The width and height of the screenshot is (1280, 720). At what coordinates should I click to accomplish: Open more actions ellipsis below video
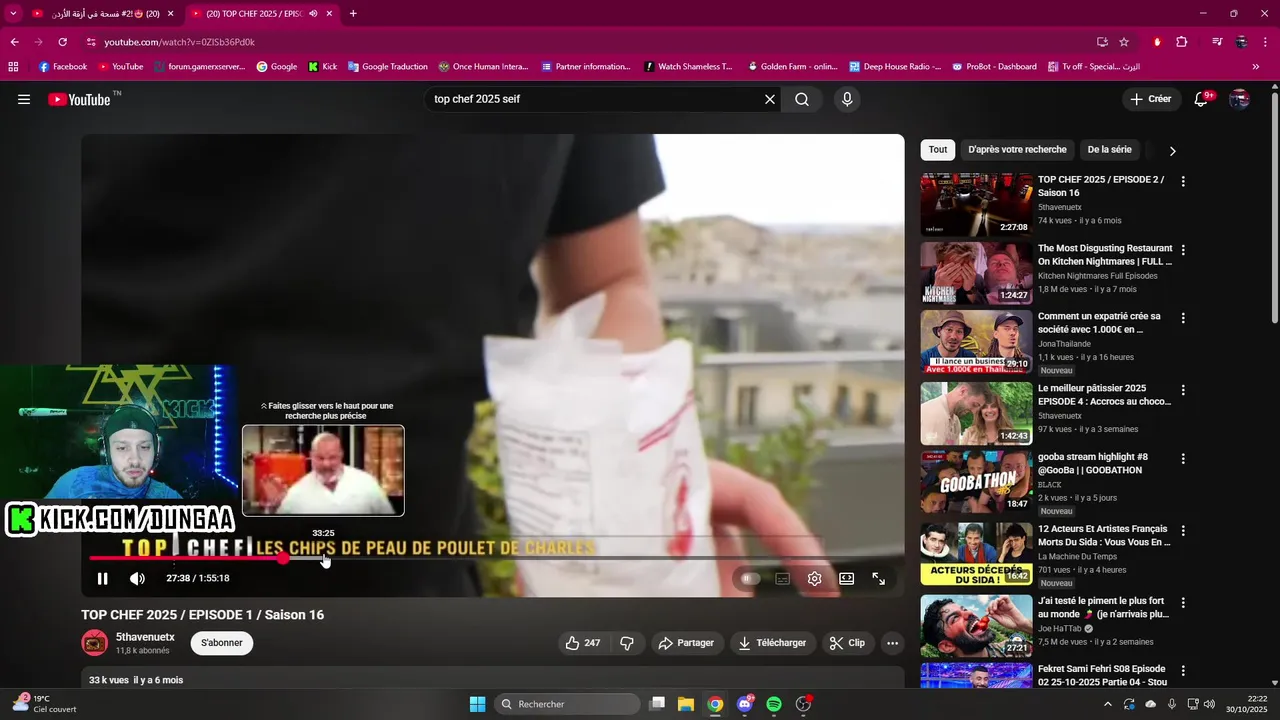(893, 643)
